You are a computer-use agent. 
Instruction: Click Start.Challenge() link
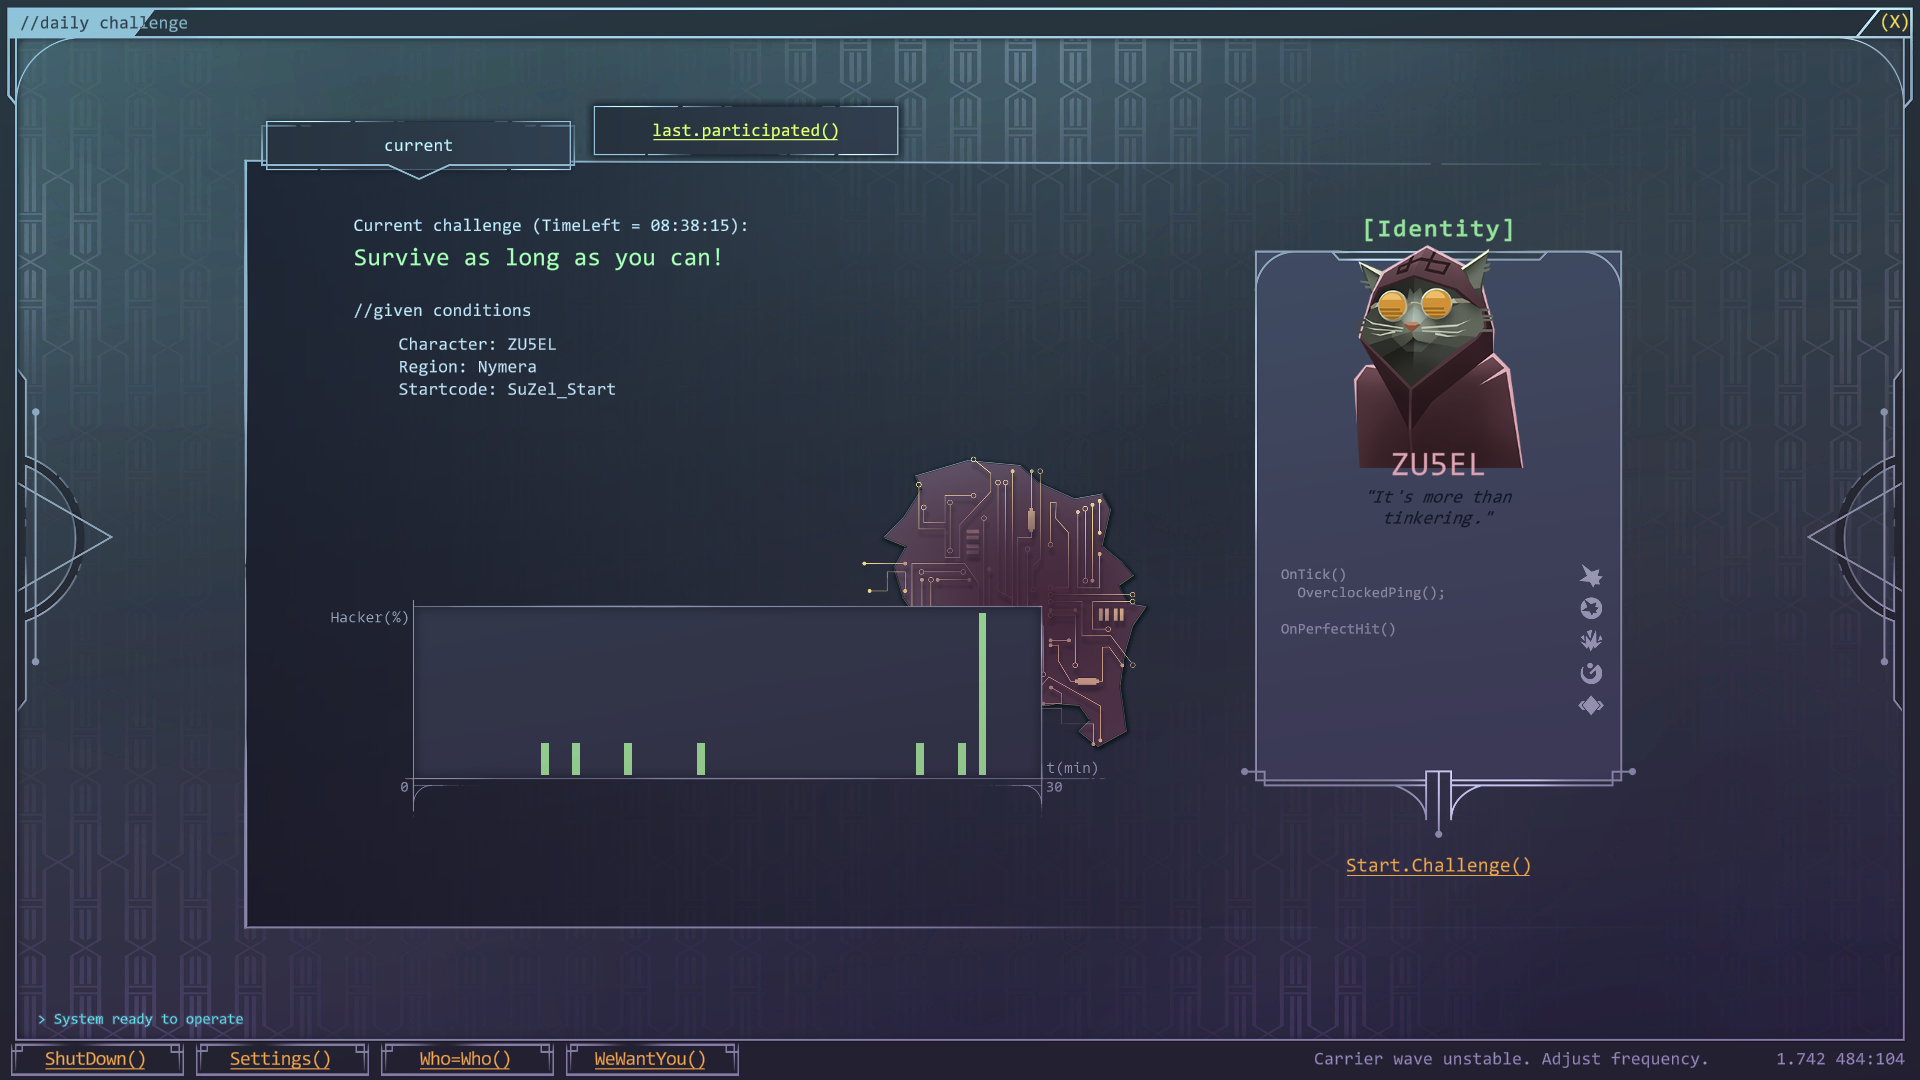1437,866
